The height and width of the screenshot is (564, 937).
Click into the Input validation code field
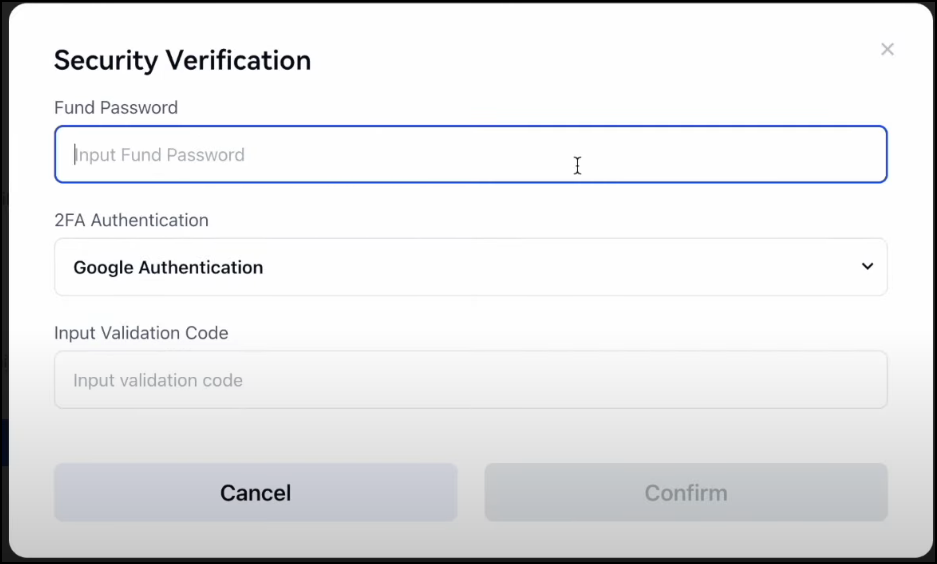coord(470,380)
